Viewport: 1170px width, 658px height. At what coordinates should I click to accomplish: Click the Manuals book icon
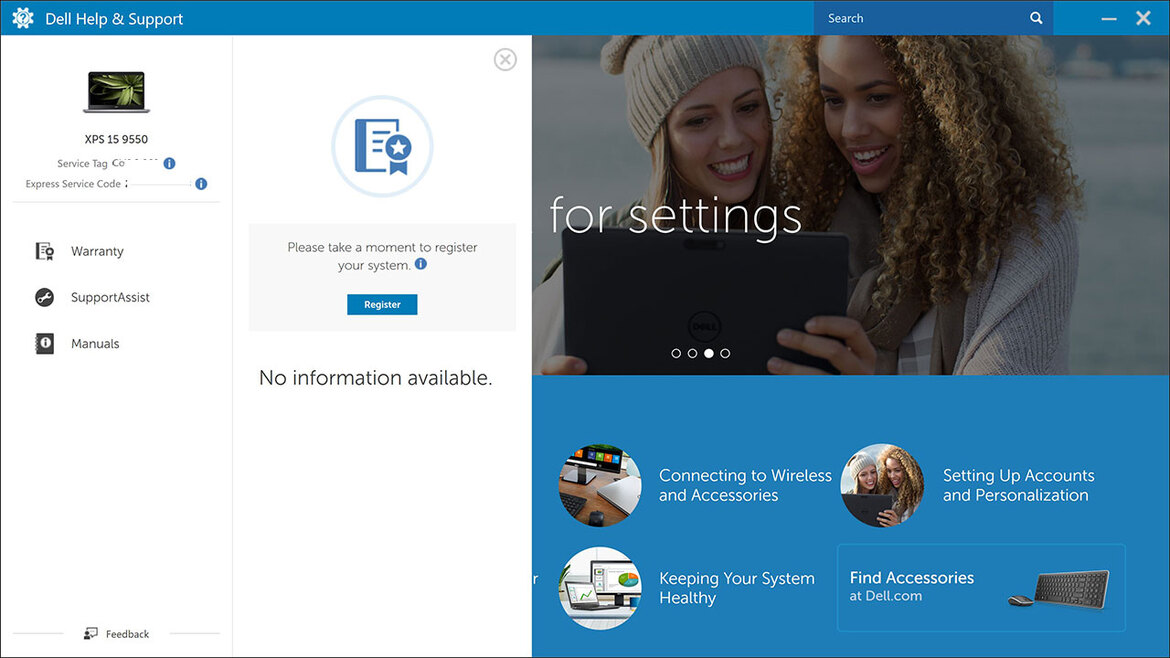tap(45, 343)
